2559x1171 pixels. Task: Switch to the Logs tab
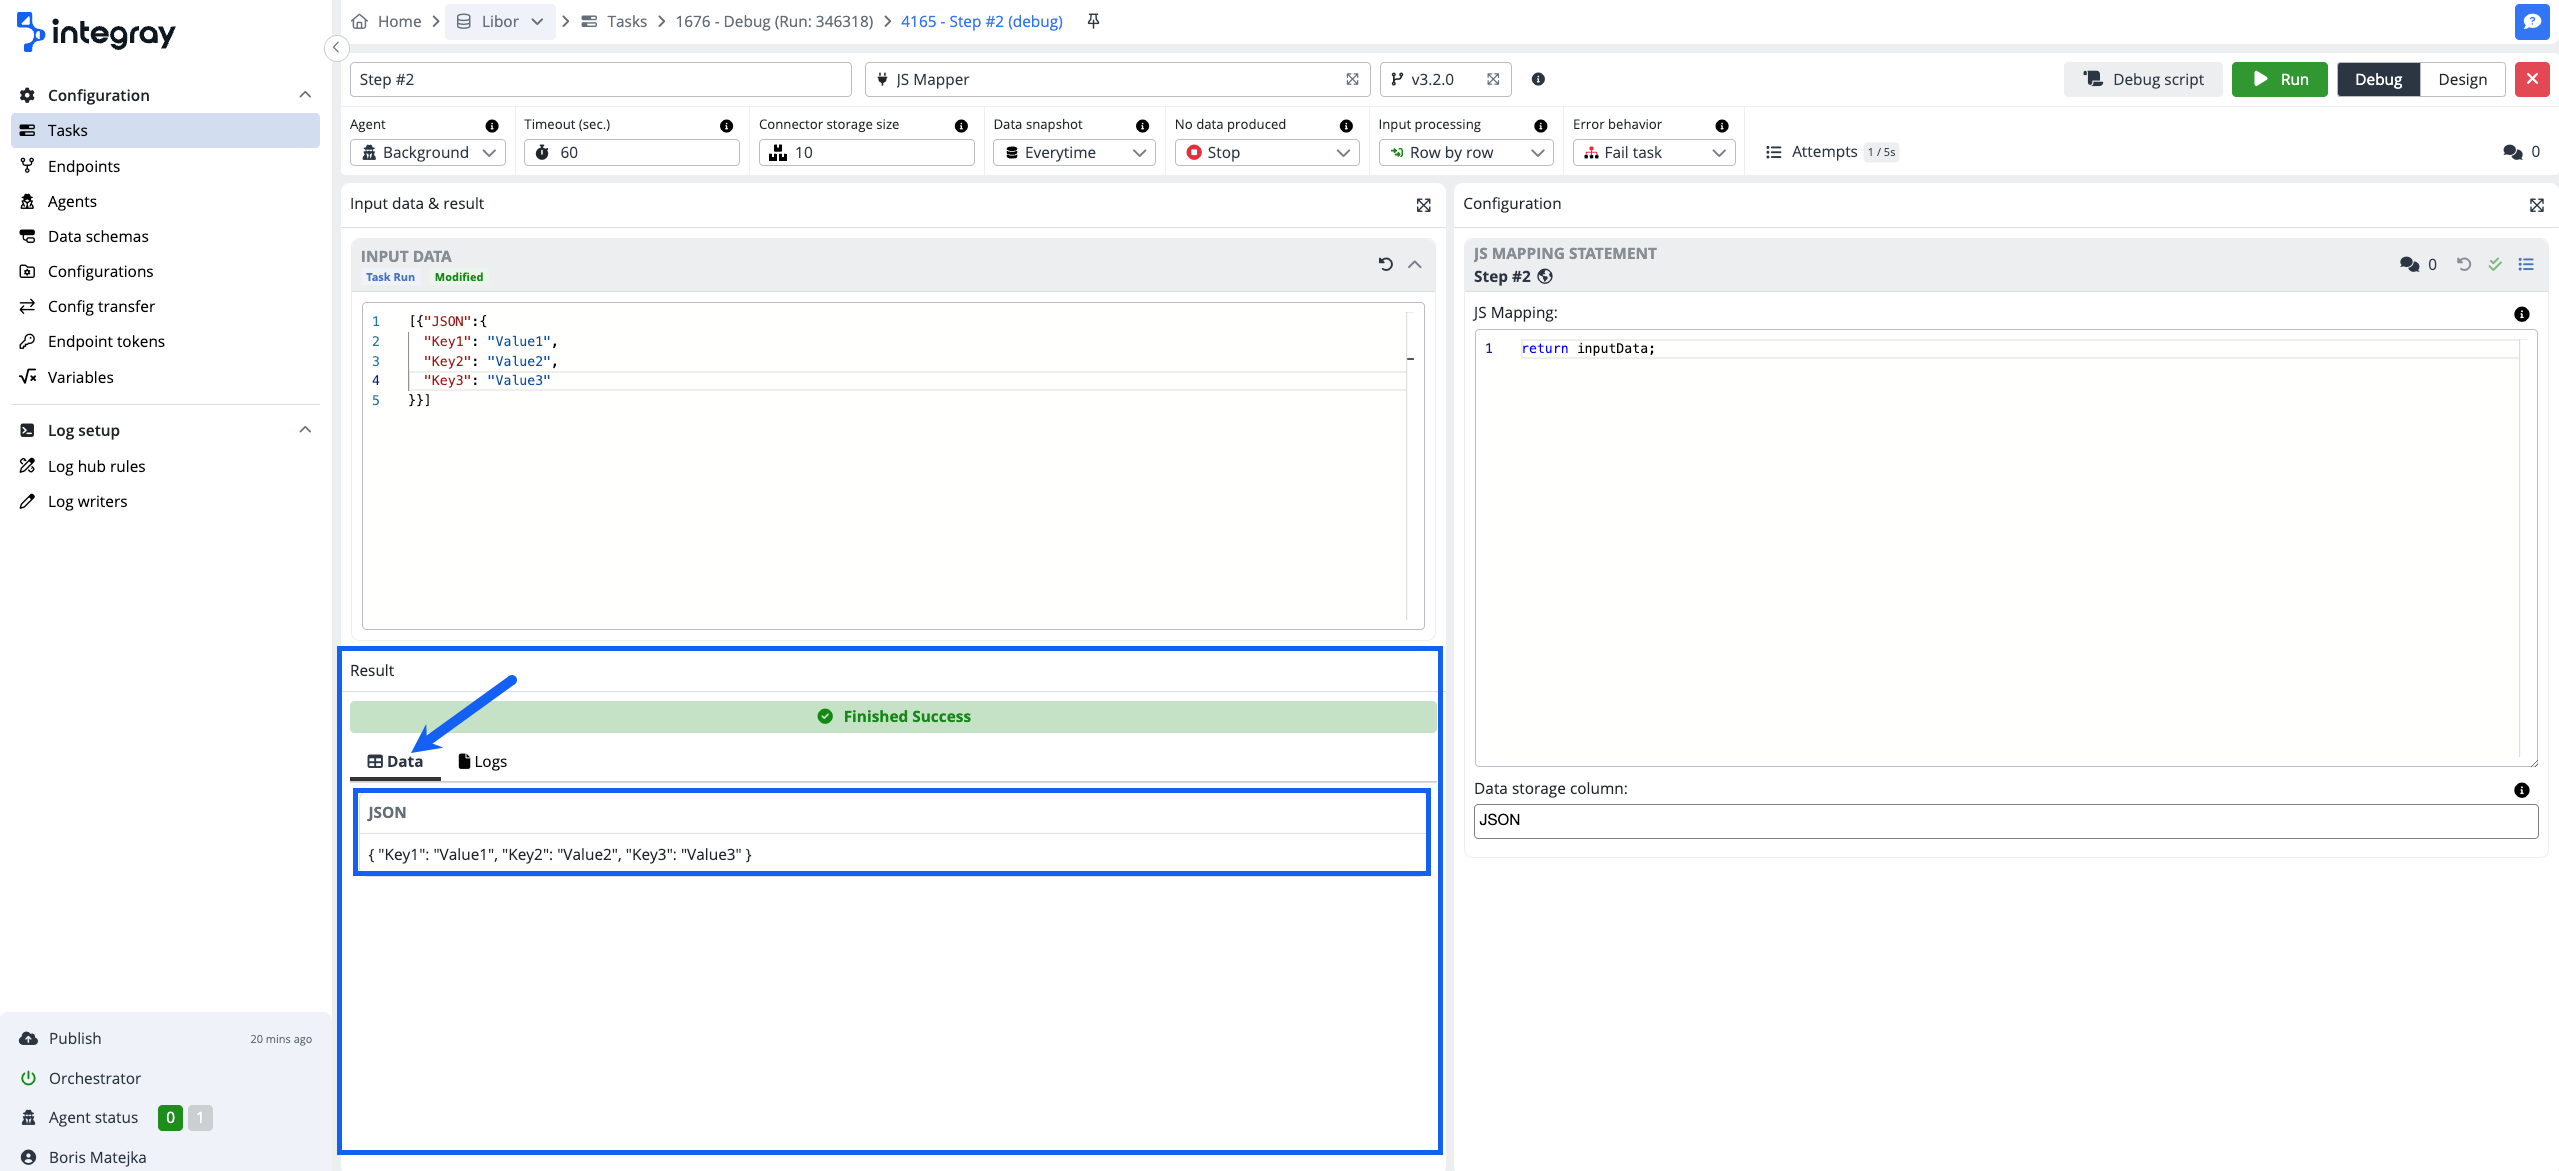(482, 761)
